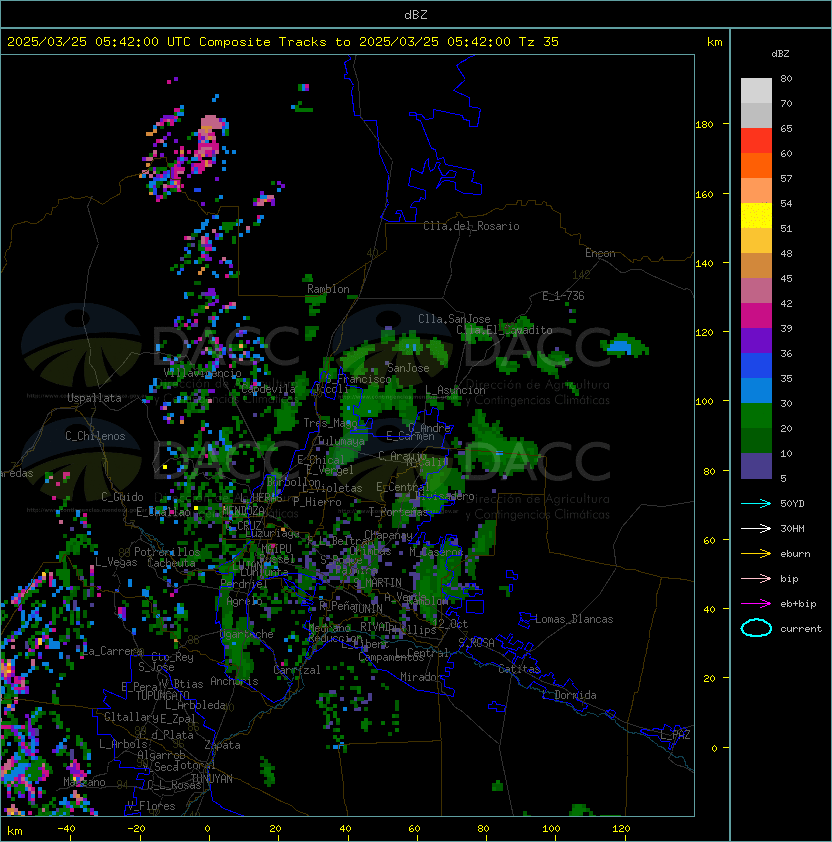Click the 120 tick on horizontal axis

(x=621, y=829)
